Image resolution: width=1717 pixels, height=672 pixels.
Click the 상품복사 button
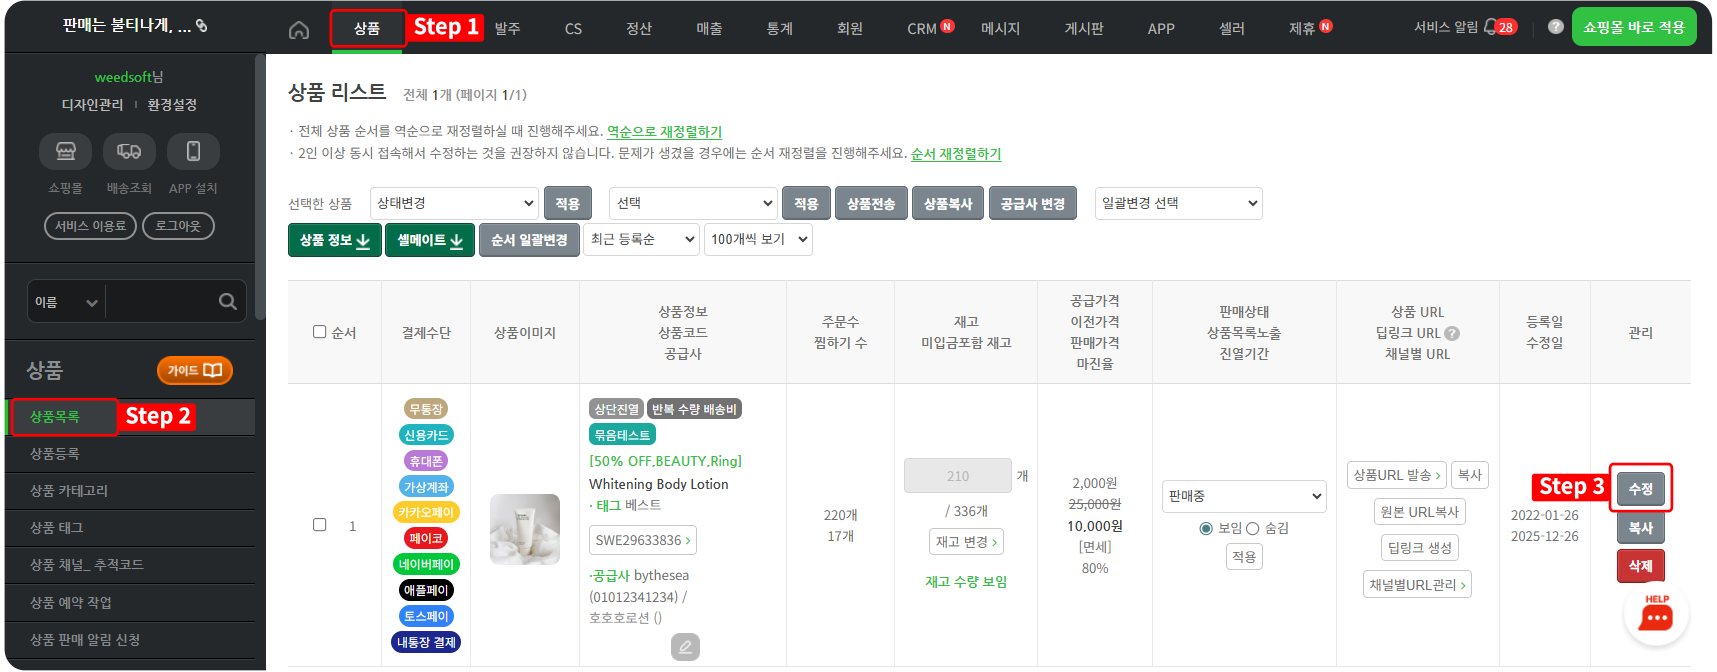[x=948, y=203]
